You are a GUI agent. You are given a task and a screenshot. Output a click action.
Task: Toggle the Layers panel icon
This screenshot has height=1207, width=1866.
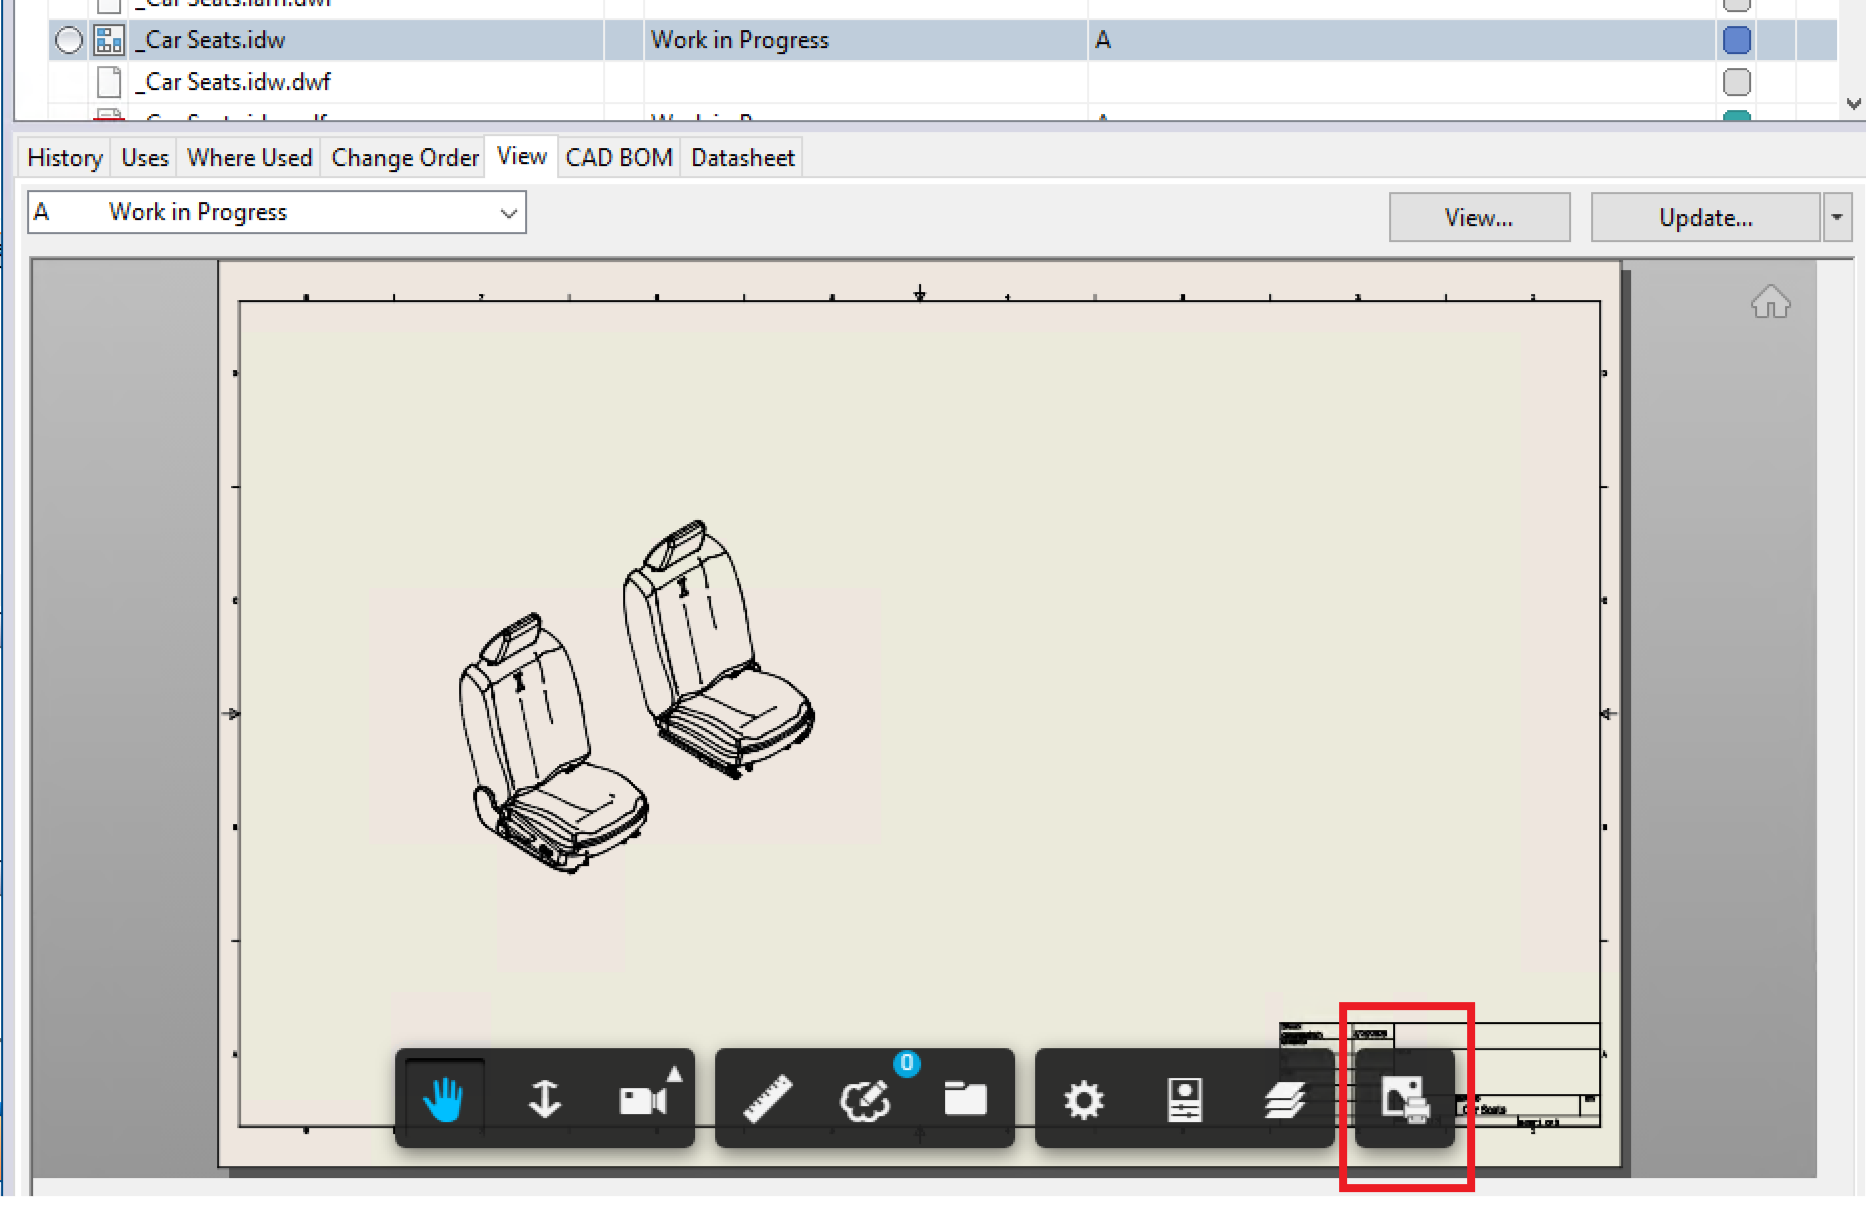(1283, 1098)
